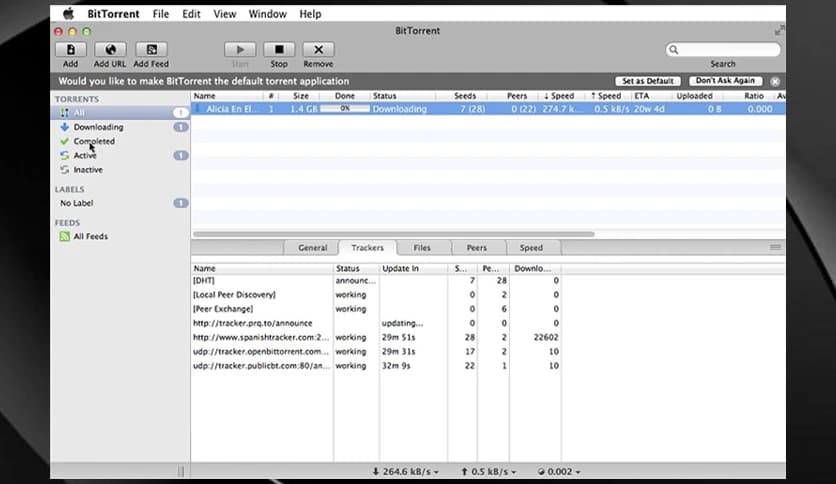Click the sidebar resize handle in status bar
Screen dimensions: 836x484
point(181,471)
